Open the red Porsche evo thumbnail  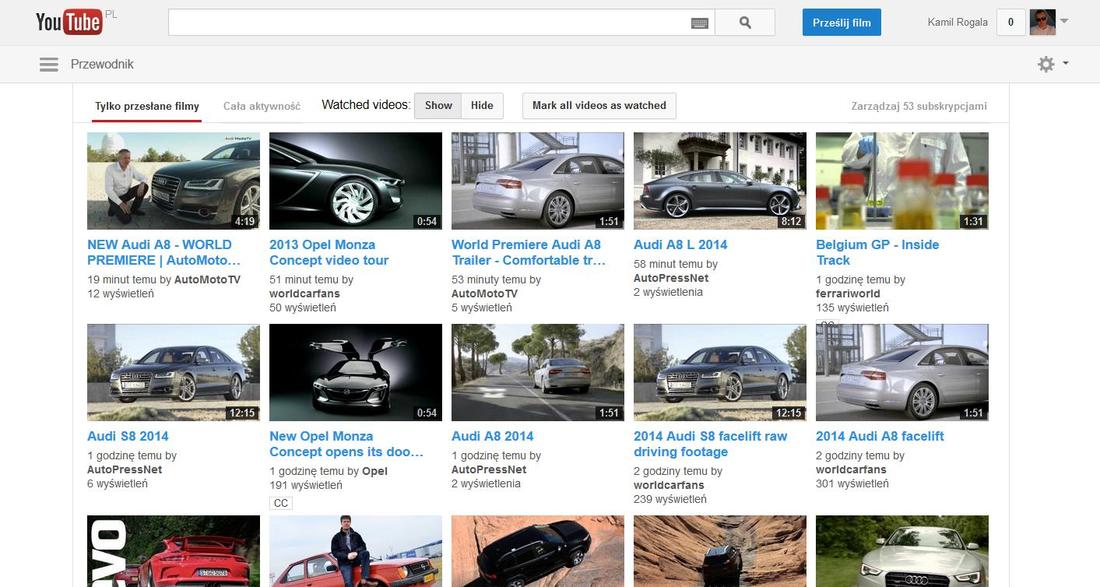pos(173,551)
